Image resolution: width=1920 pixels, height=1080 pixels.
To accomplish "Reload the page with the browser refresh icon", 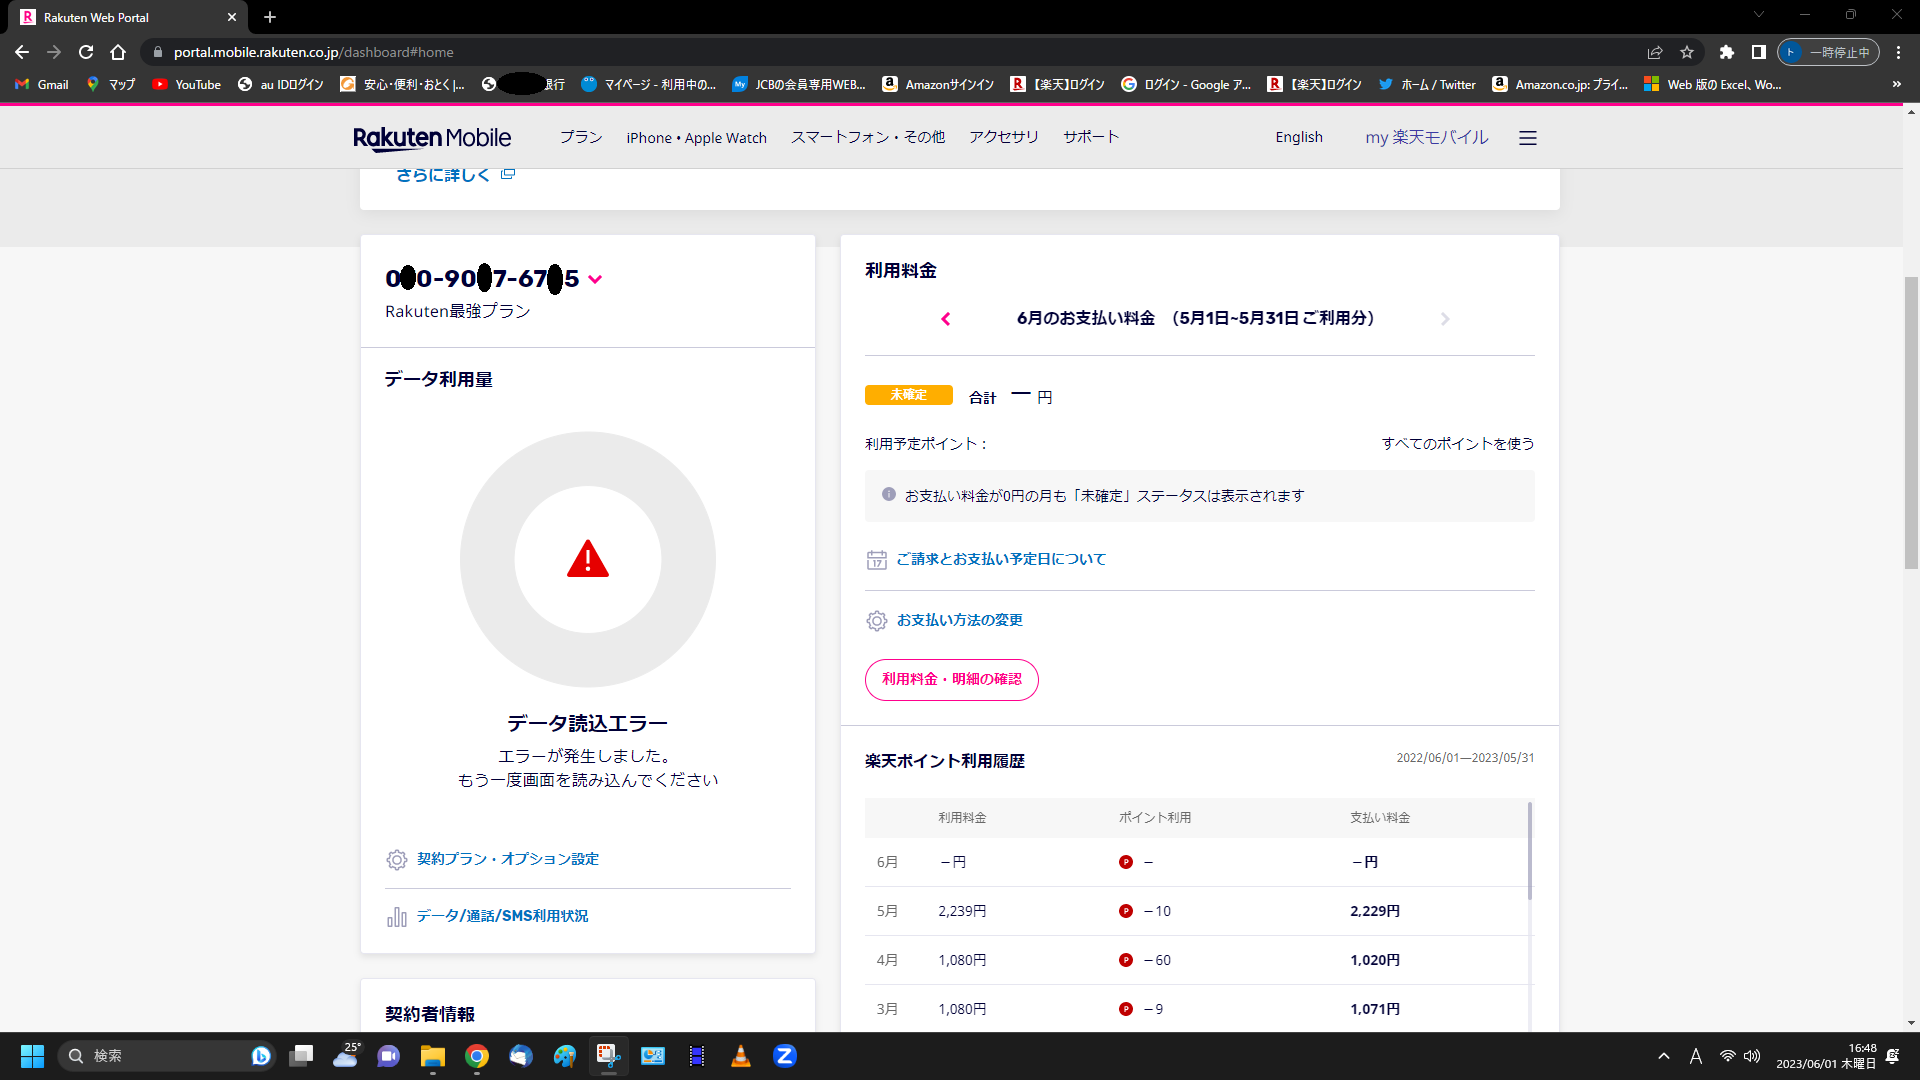I will pos(86,52).
